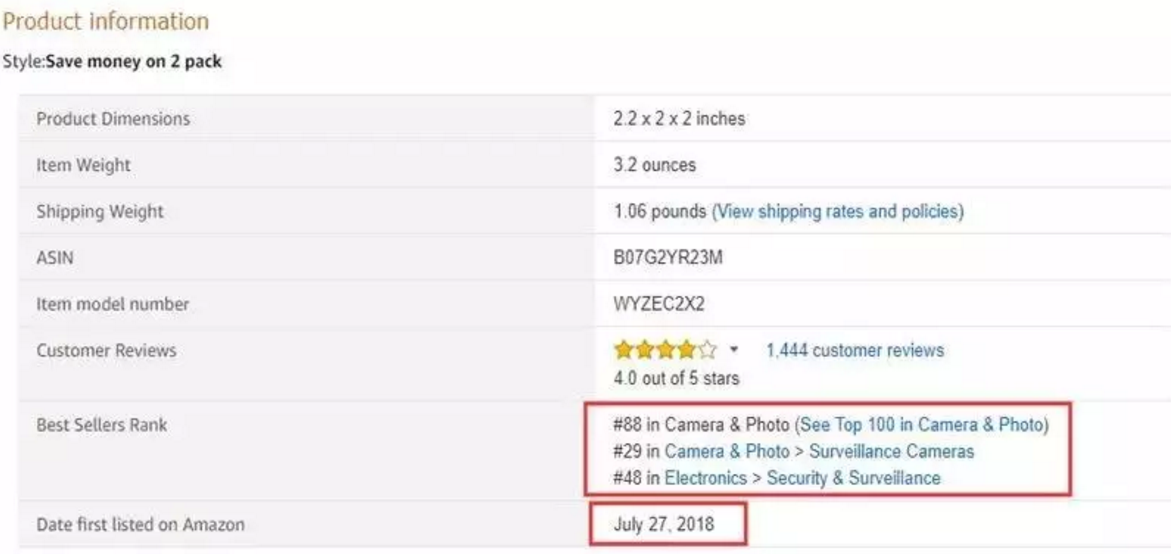Expand the ratings dropdown arrow beside stars

[x=734, y=350]
